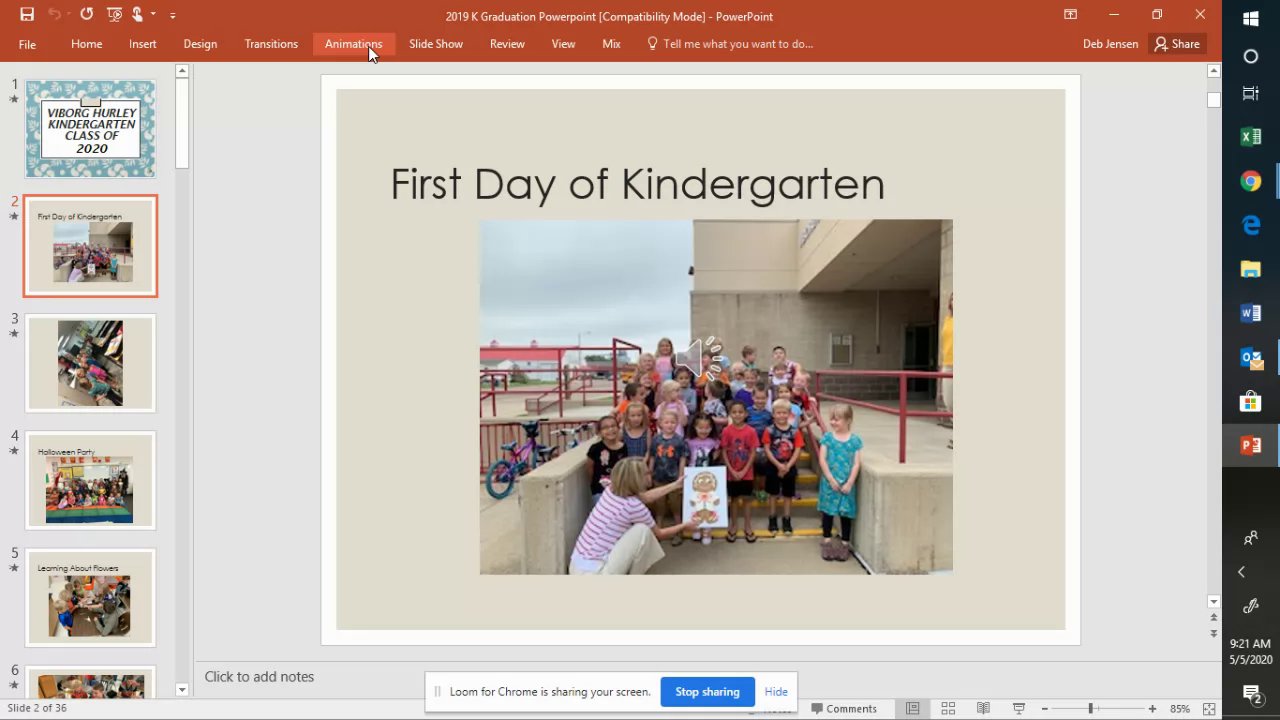Image resolution: width=1280 pixels, height=720 pixels.
Task: Click the Repeat icon in the title bar
Action: (86, 15)
